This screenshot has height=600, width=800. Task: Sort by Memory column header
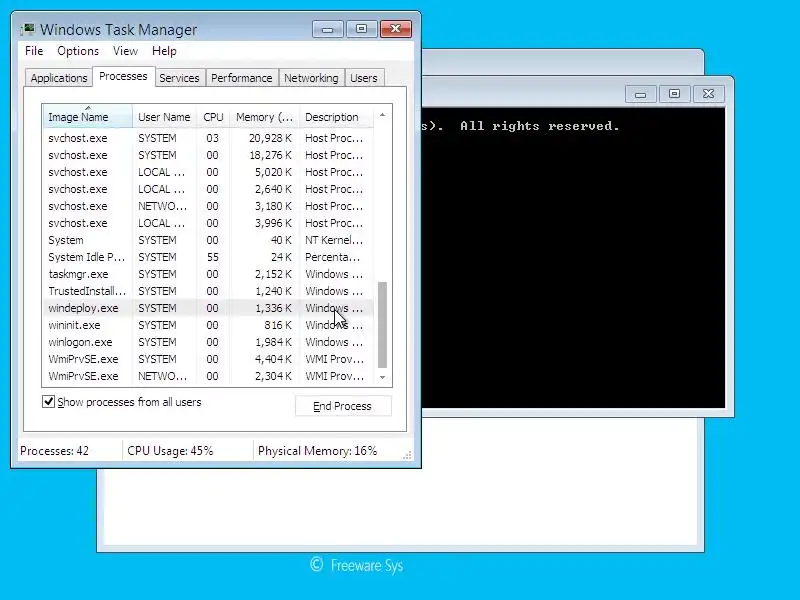pos(264,117)
